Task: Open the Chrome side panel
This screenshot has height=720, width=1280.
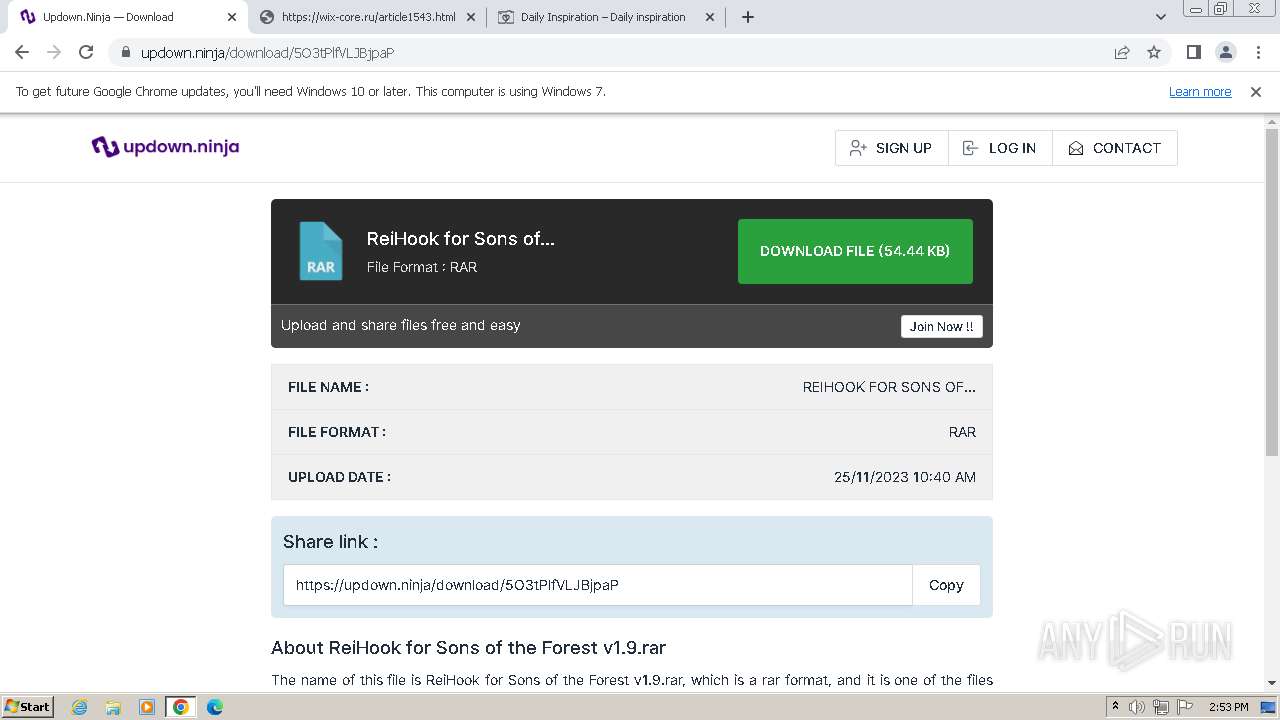Action: pos(1193,52)
